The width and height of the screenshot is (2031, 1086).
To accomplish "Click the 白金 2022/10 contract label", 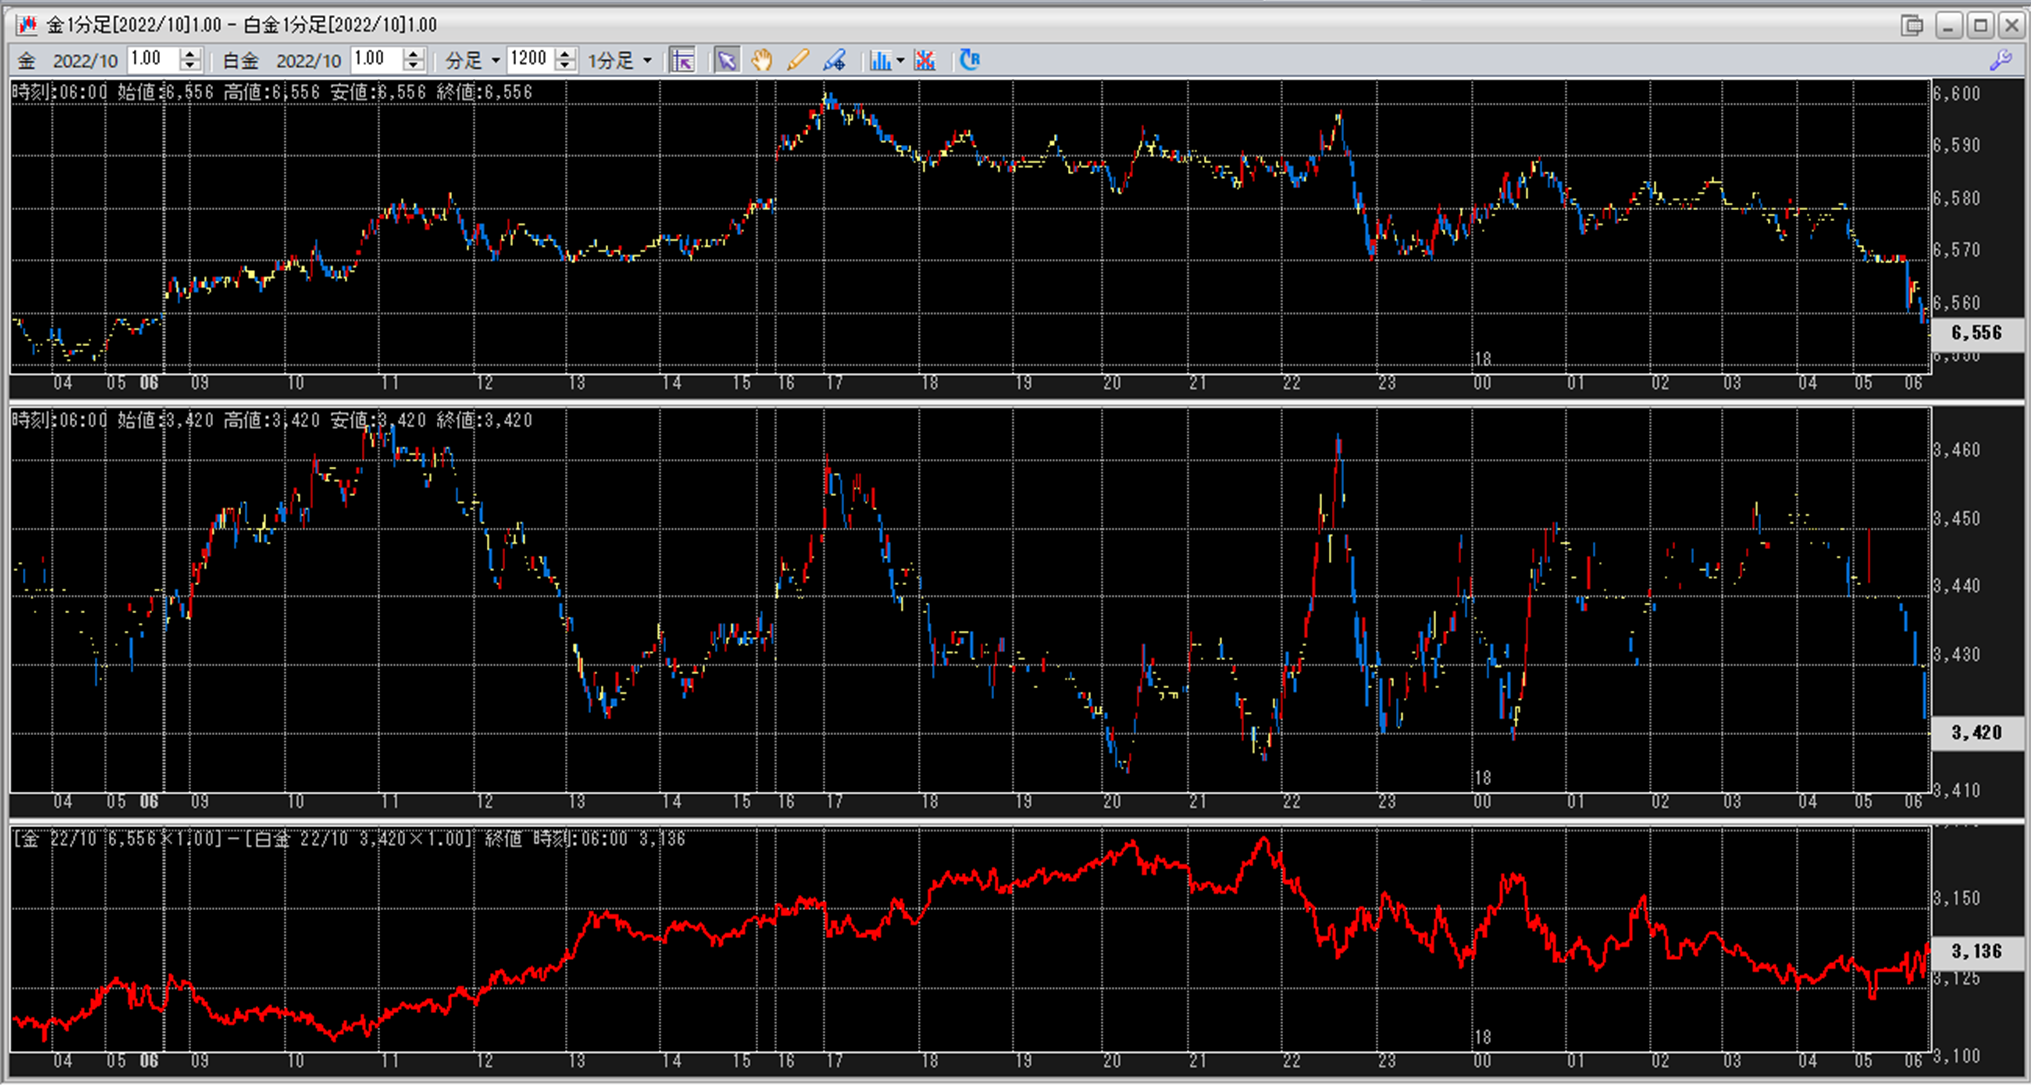I will [x=308, y=61].
